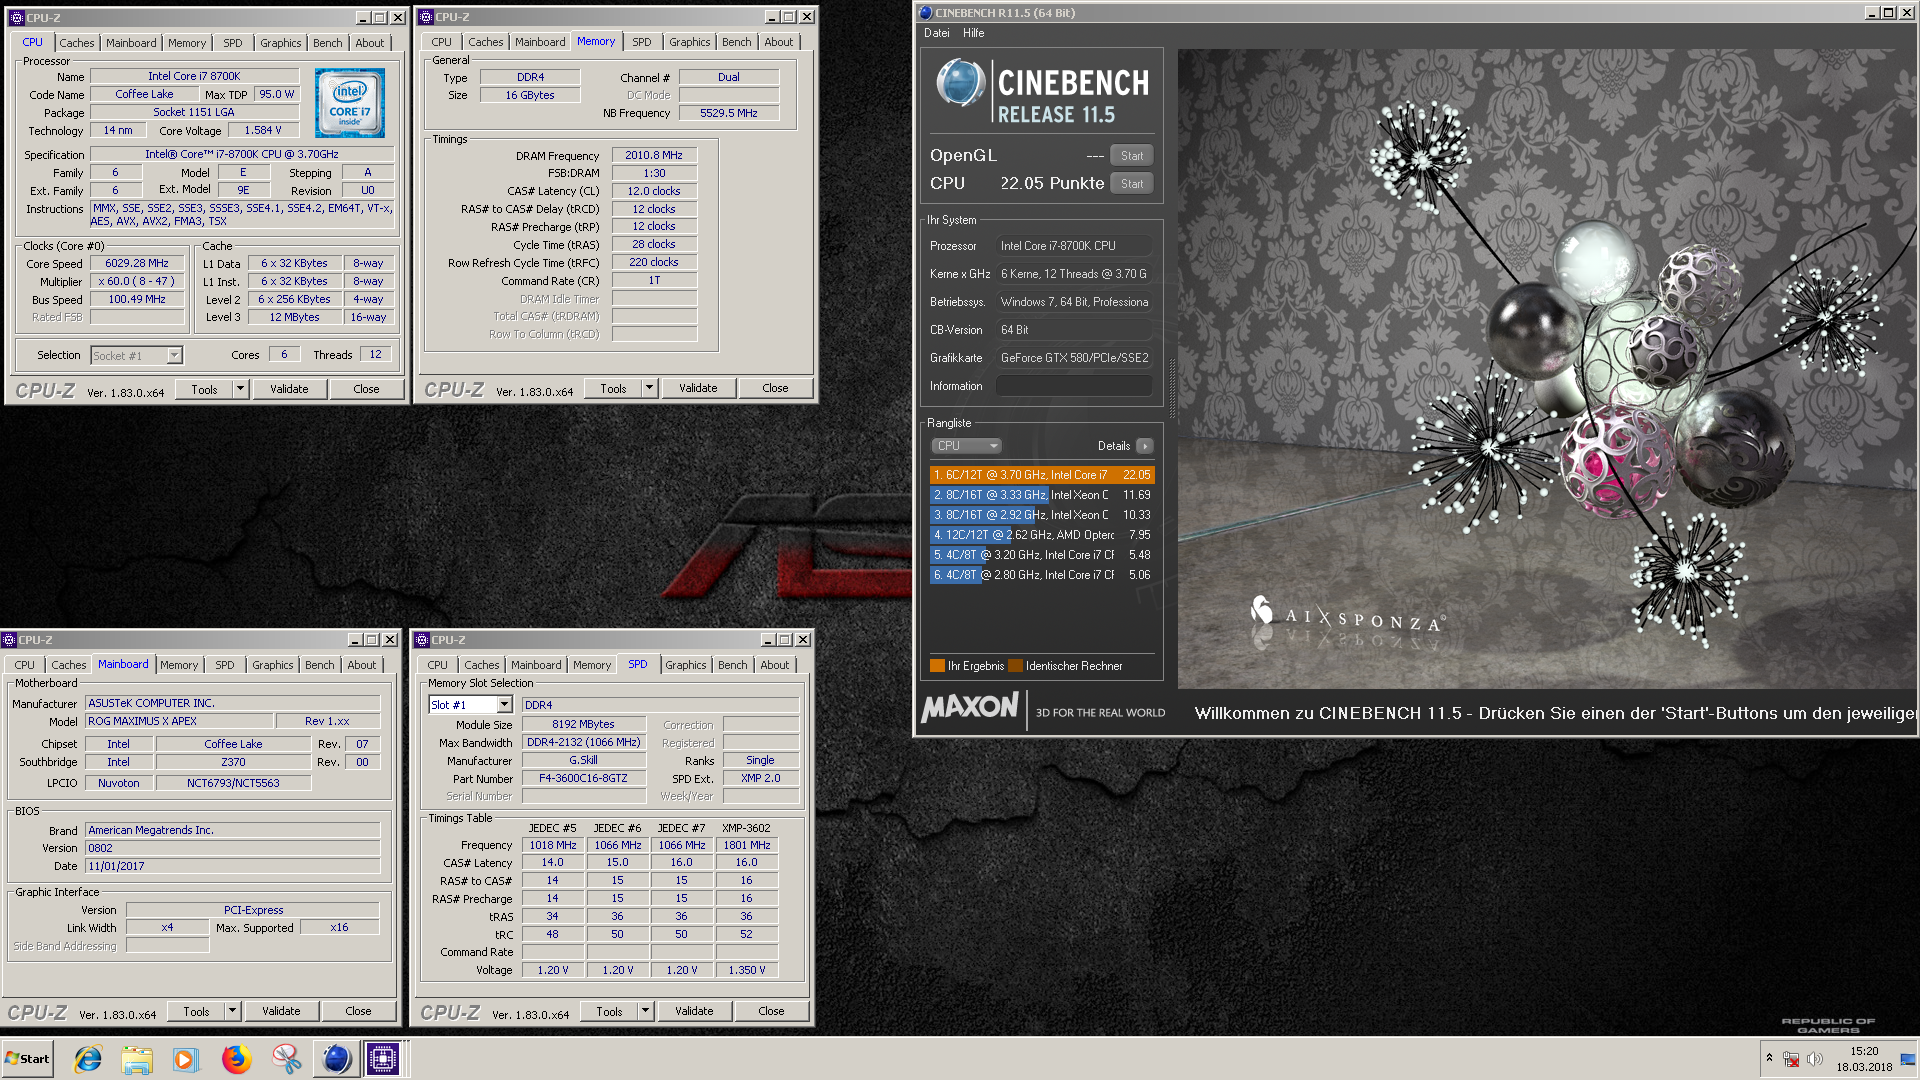Open Tools dropdown arrow in CPU-Z Memory-tab window
This screenshot has width=1920, height=1080.
coord(649,388)
